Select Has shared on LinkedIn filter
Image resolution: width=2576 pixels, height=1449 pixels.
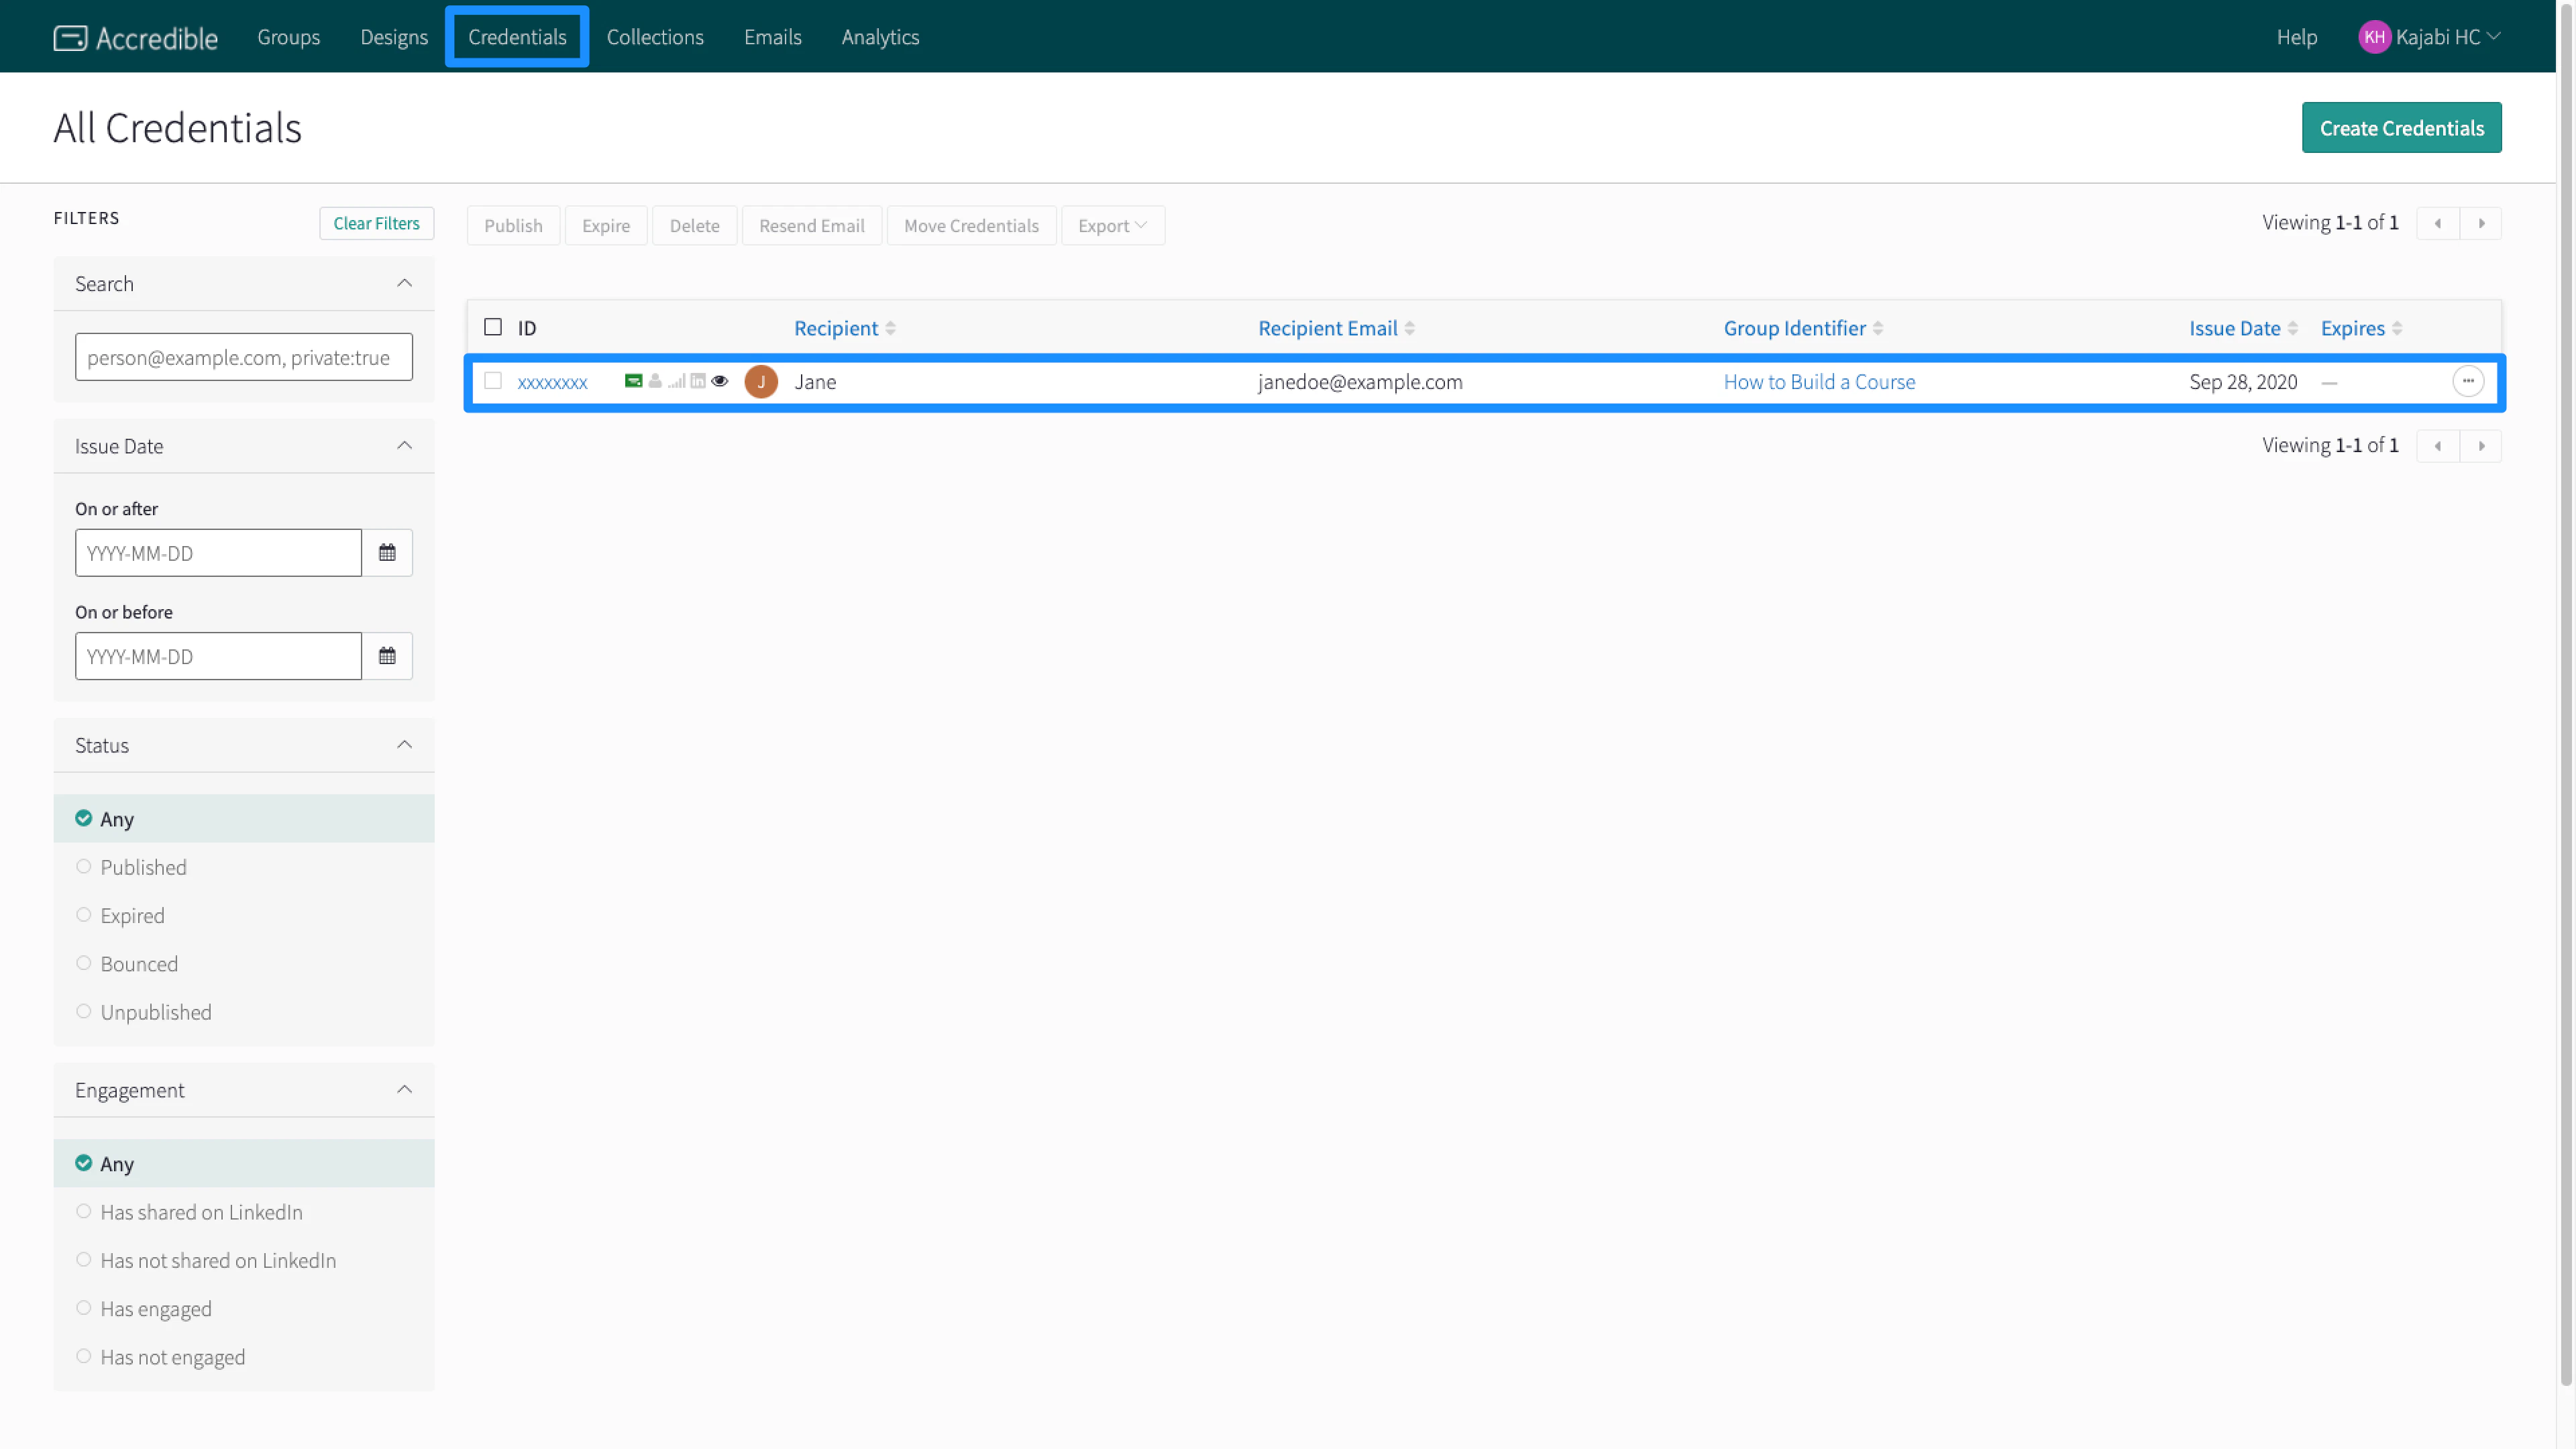[84, 1212]
